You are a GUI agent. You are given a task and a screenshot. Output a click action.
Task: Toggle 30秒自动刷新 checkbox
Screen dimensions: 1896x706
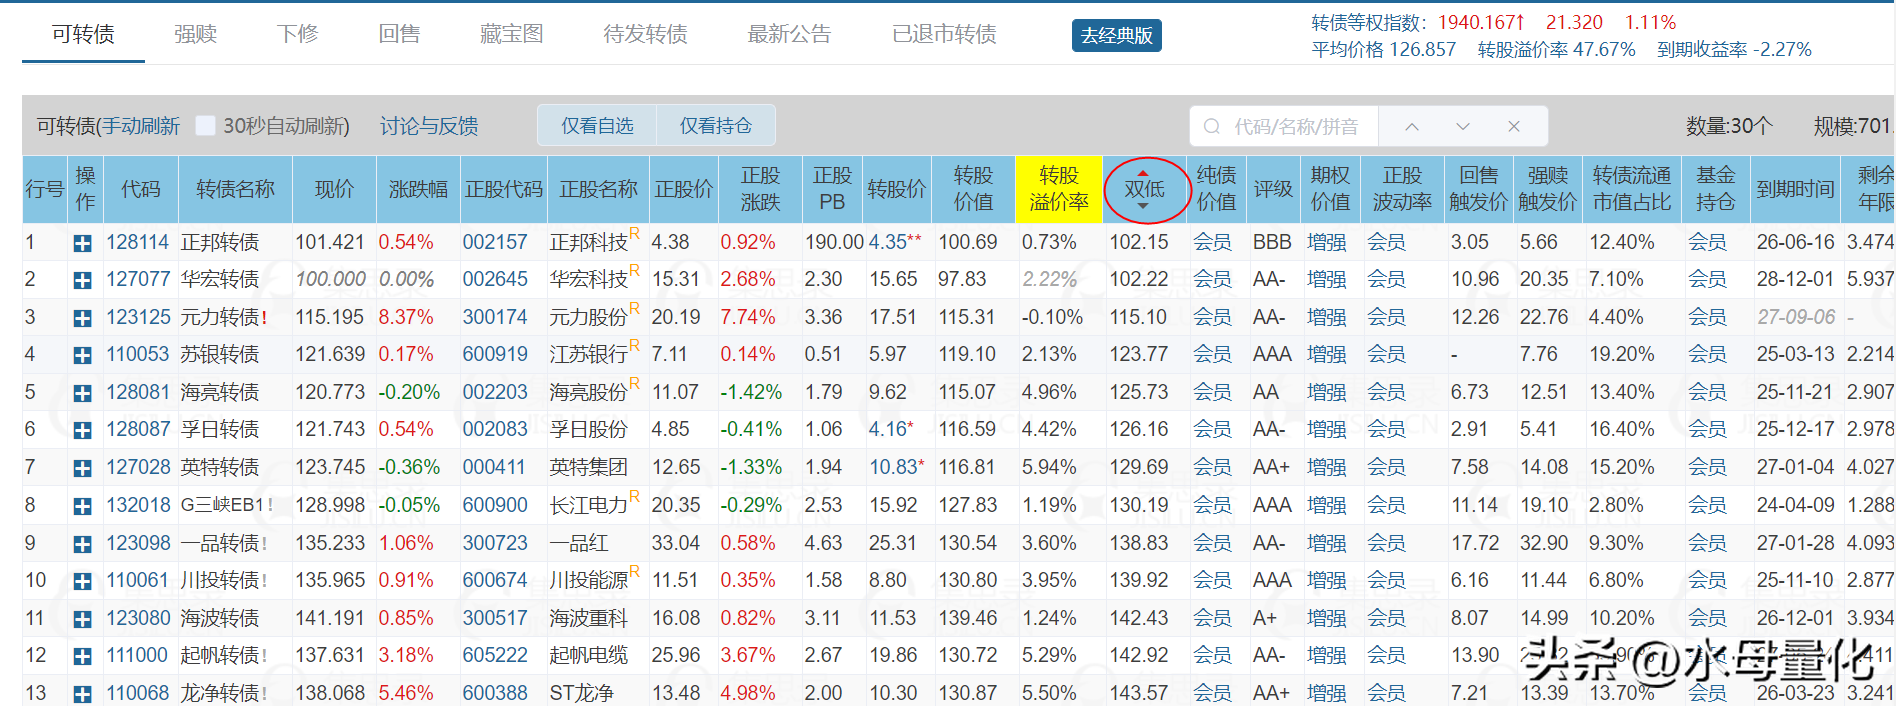click(x=206, y=125)
